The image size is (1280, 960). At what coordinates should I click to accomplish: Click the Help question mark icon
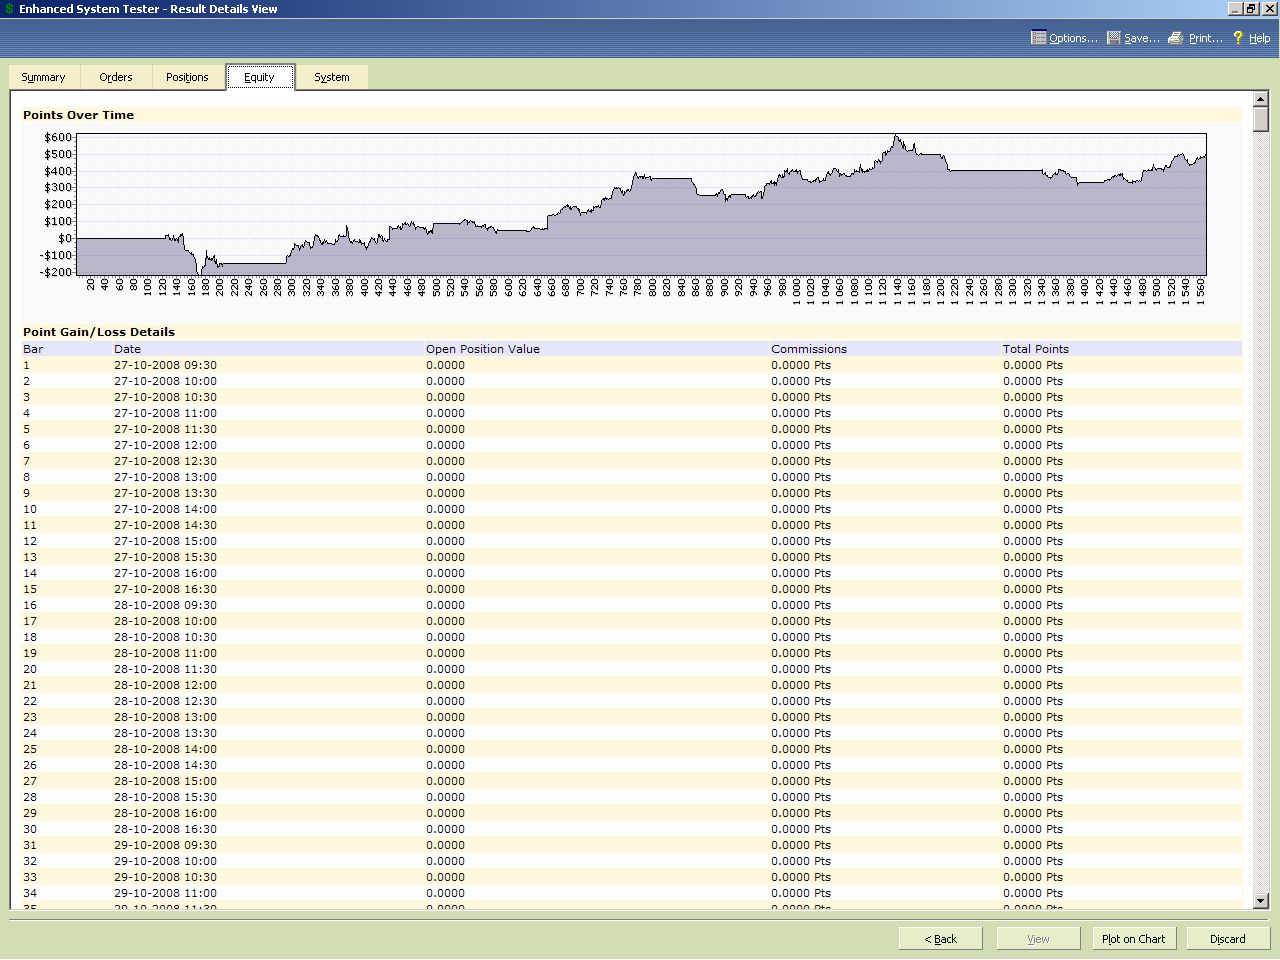coord(1238,38)
